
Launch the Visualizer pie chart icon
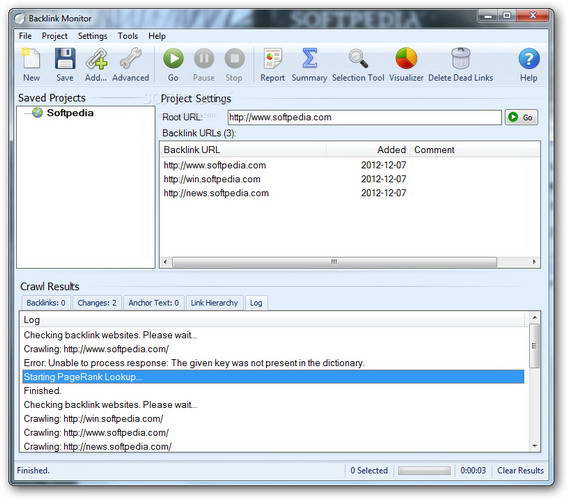pyautogui.click(x=406, y=59)
